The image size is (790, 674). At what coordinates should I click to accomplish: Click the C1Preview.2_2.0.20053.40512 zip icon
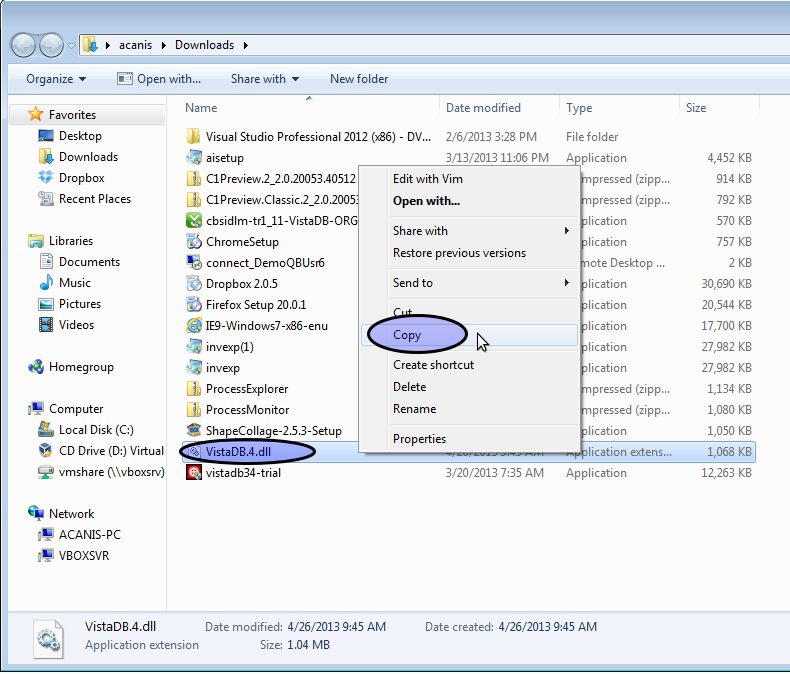(193, 179)
